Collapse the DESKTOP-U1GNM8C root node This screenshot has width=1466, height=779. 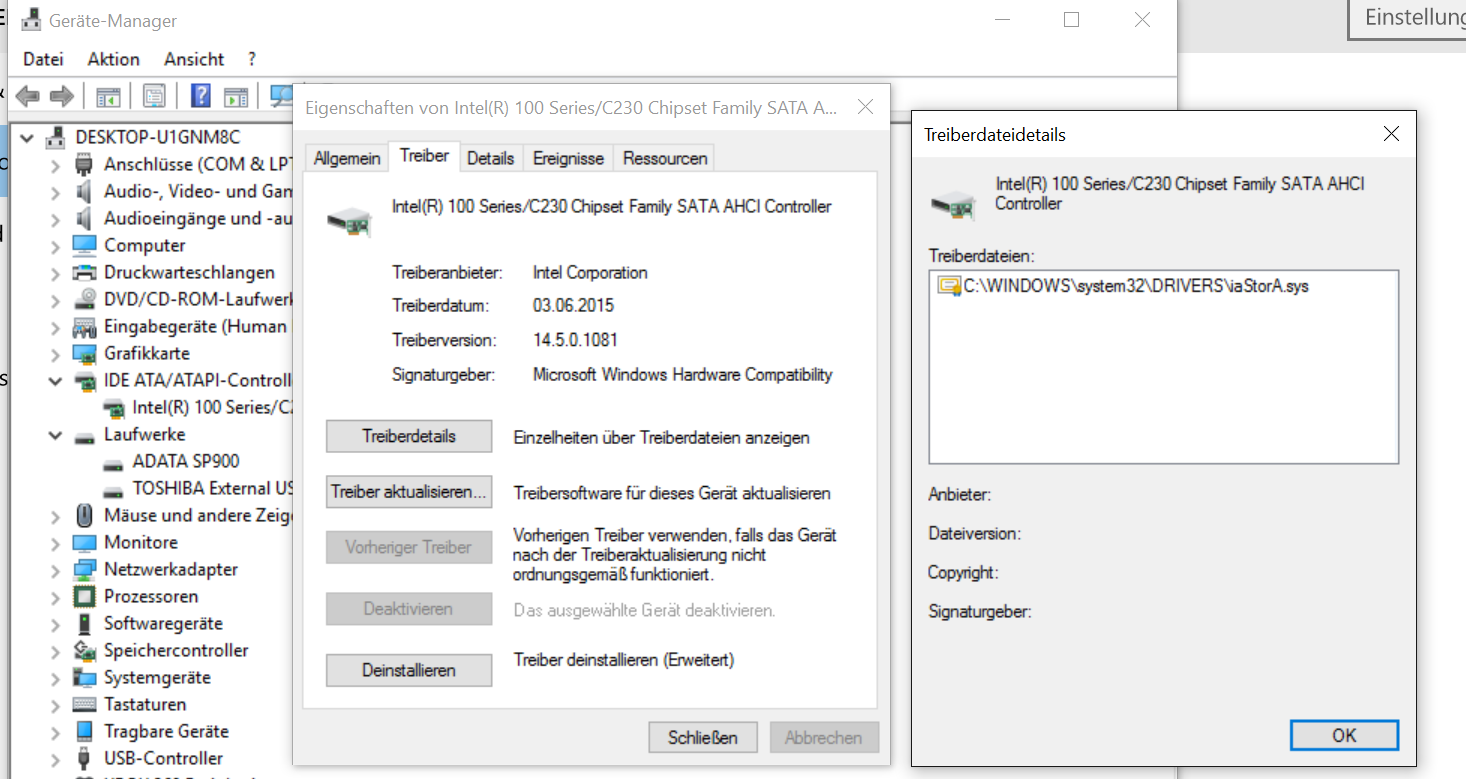click(x=28, y=137)
